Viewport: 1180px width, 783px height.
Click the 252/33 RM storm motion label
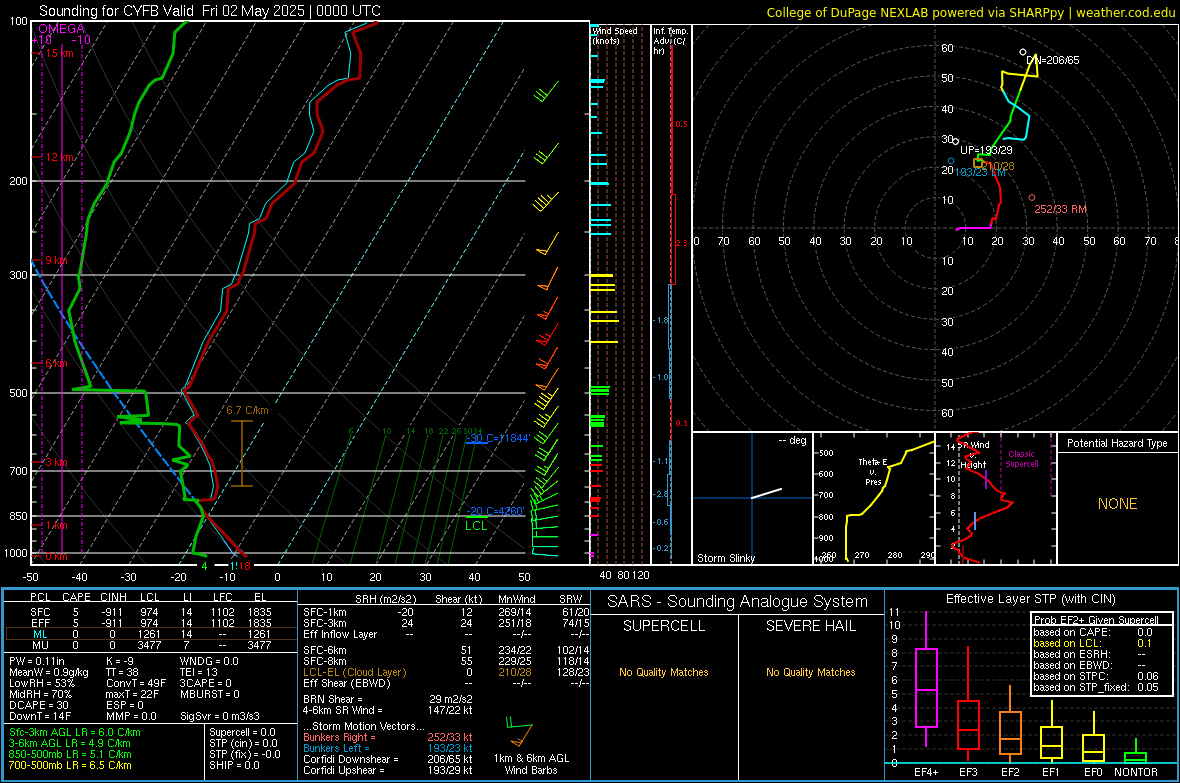(x=1060, y=209)
